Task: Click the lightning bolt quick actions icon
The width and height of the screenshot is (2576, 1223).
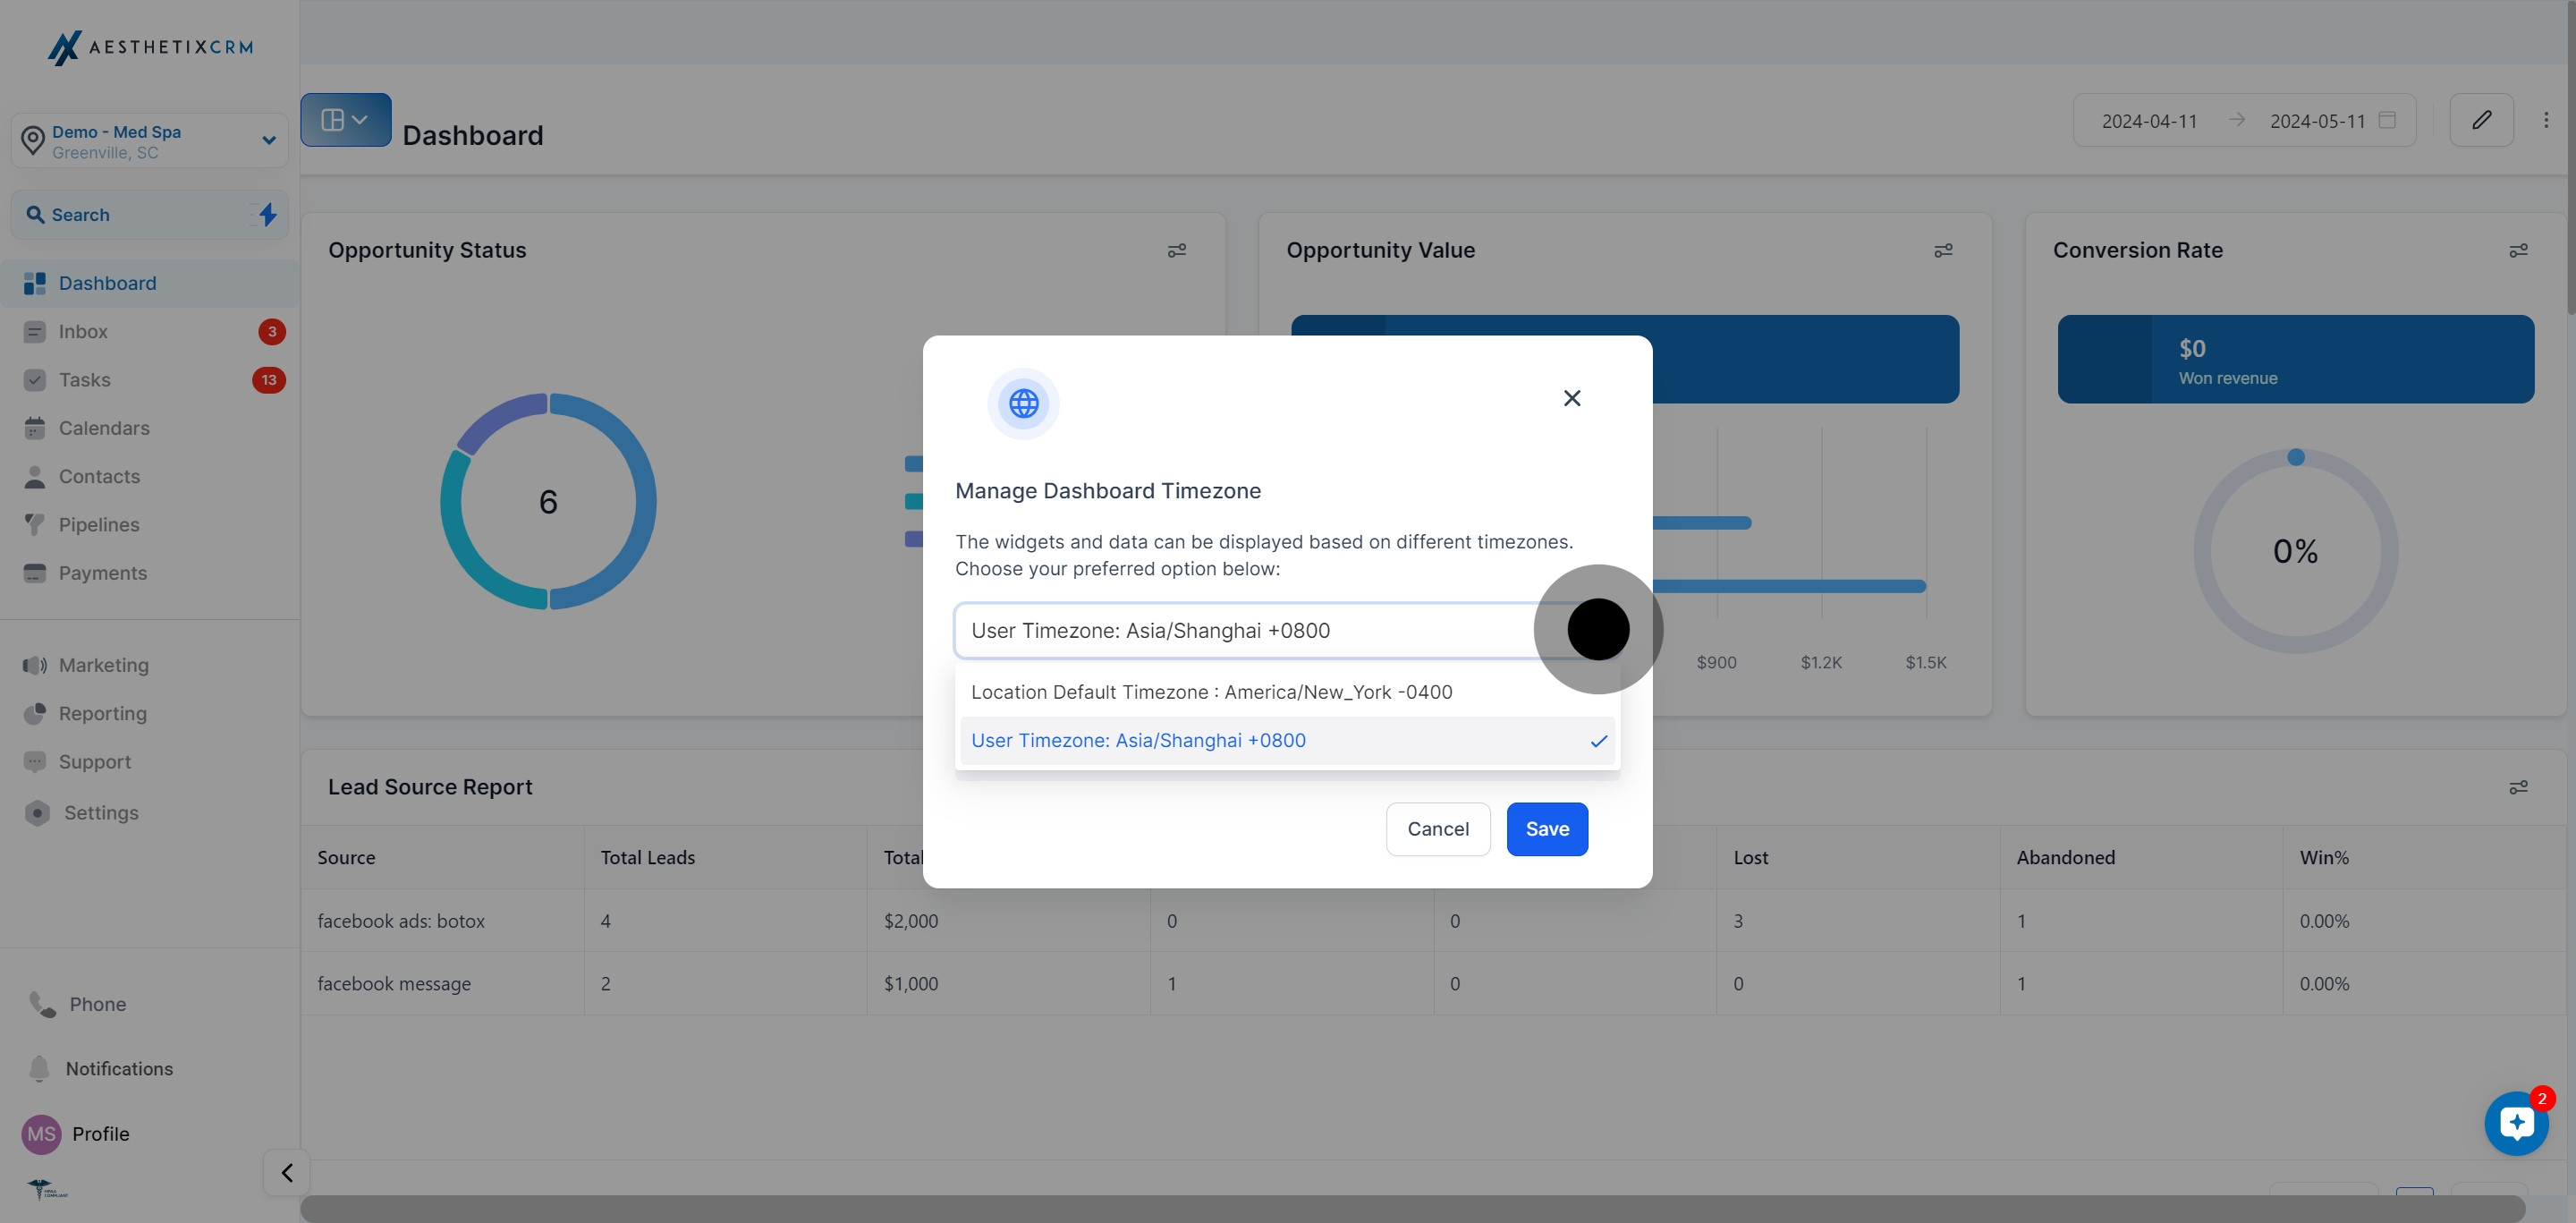Action: 267,214
